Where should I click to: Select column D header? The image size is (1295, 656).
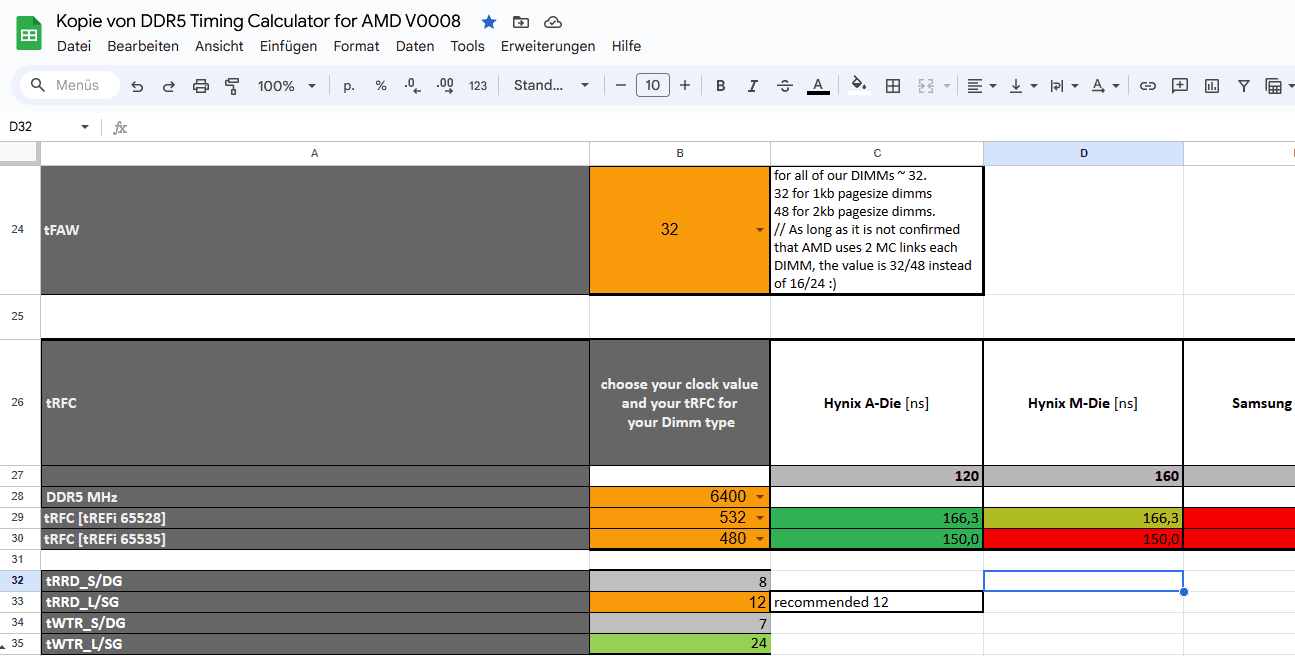[x=1083, y=153]
